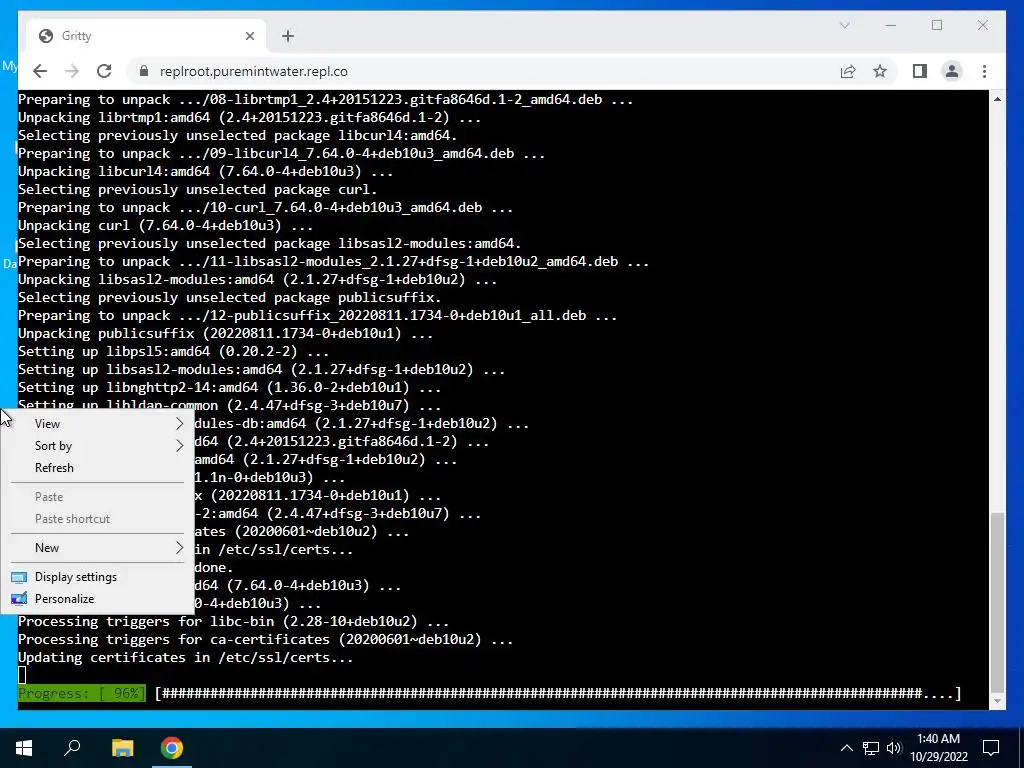Open the volume tray icon
The height and width of the screenshot is (768, 1024).
pos(894,748)
